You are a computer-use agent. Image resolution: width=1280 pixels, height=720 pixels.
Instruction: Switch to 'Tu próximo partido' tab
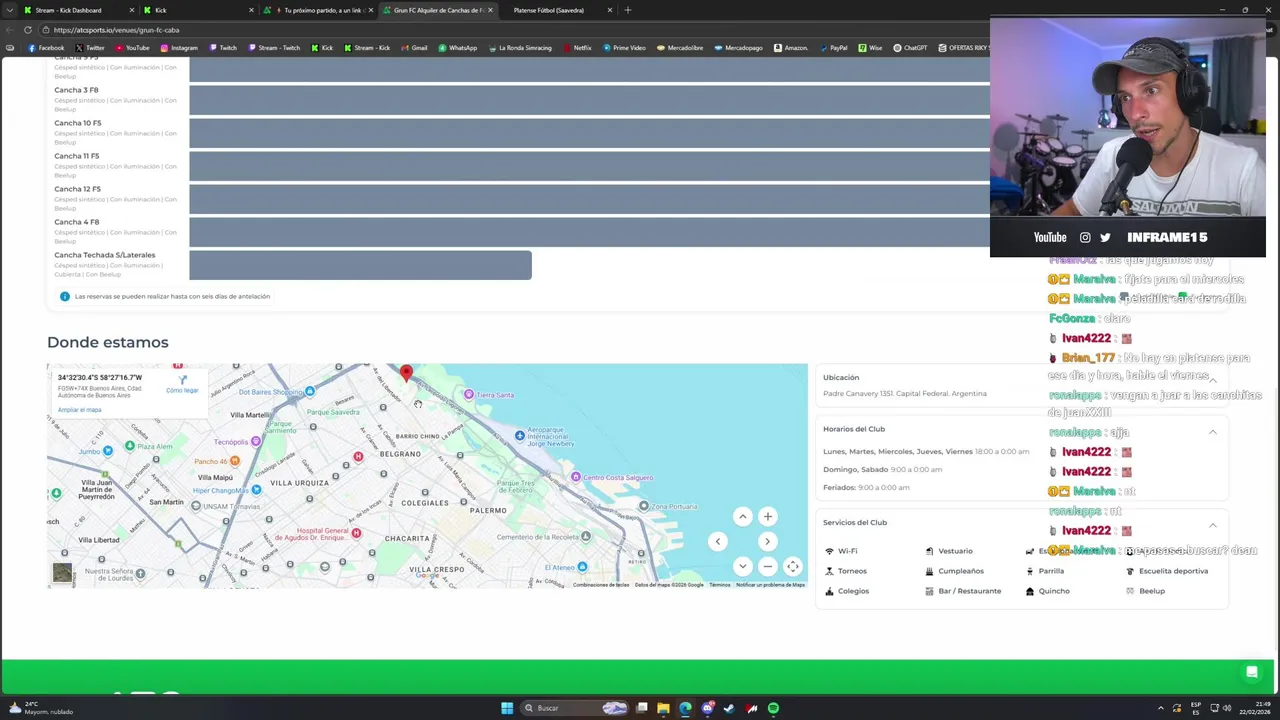click(318, 10)
